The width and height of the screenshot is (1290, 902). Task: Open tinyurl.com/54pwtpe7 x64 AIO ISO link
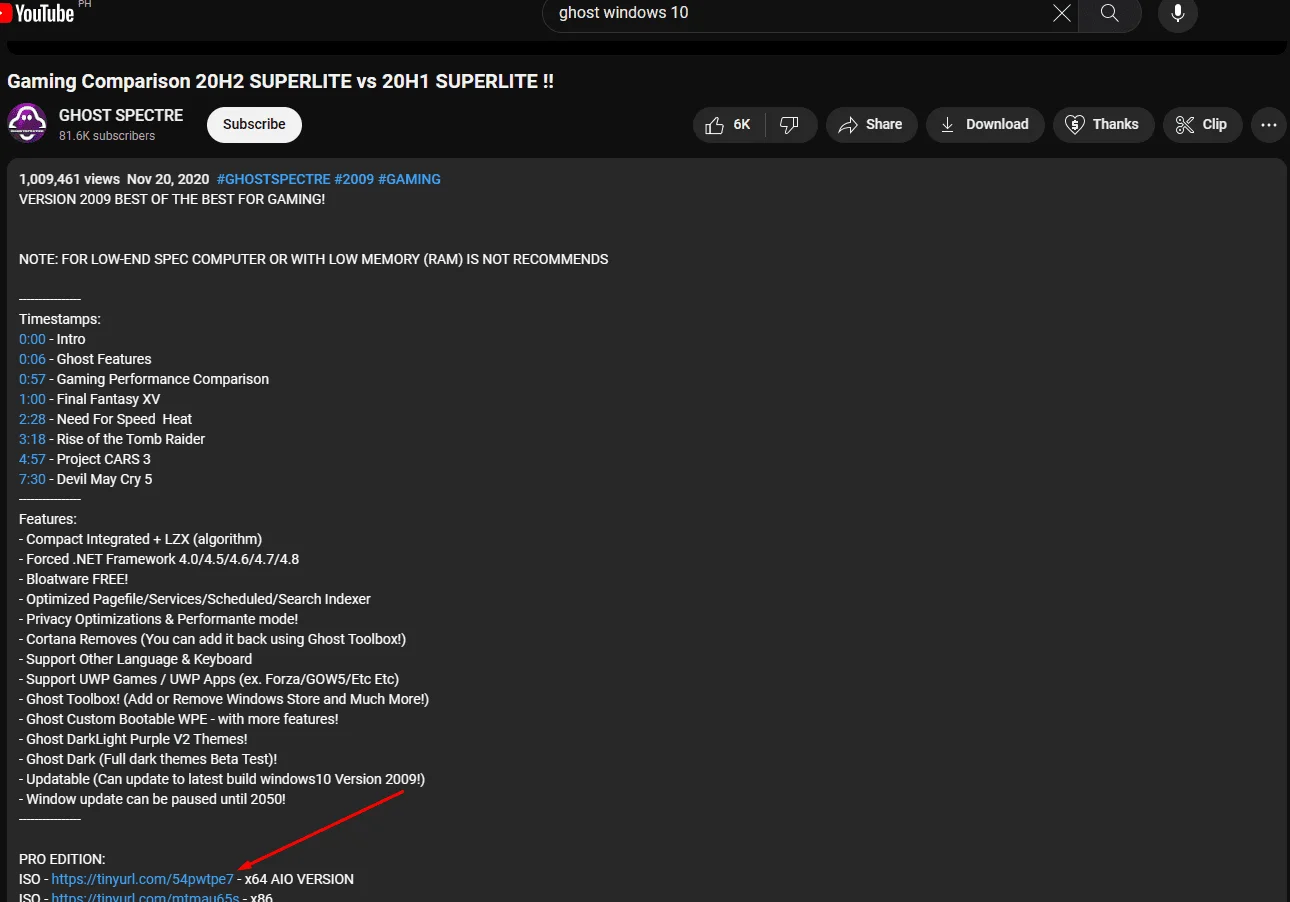pos(142,879)
